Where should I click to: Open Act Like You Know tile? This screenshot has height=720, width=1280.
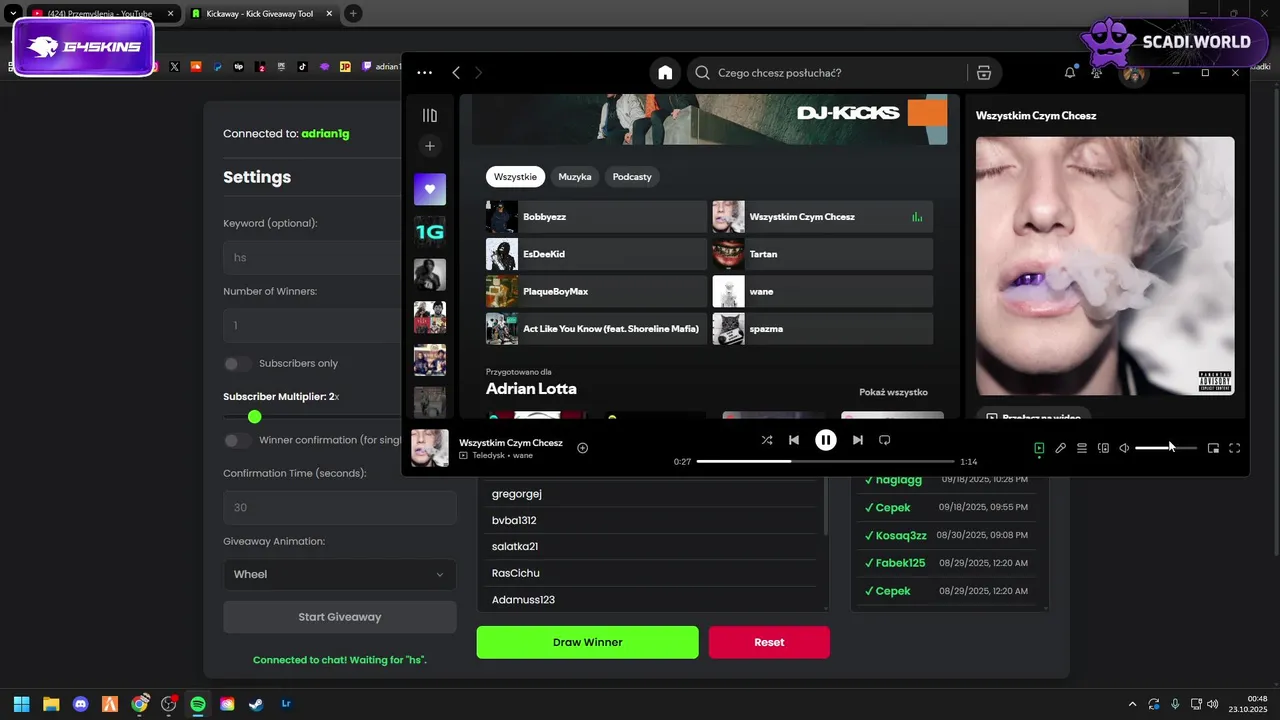(596, 329)
